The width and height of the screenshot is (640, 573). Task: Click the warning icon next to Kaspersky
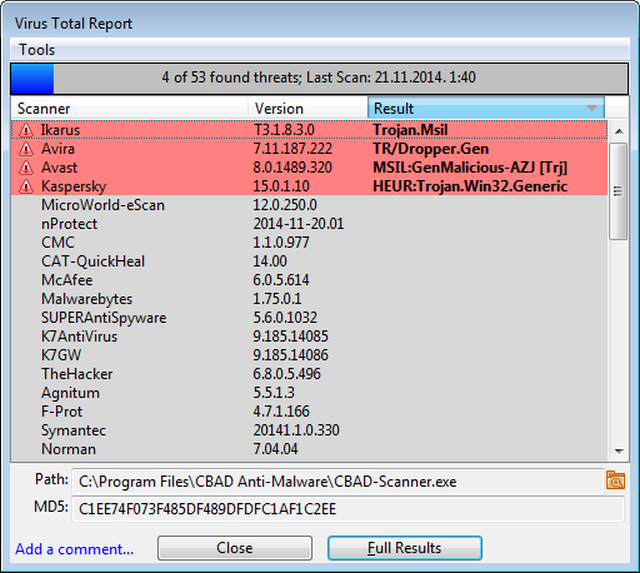point(26,187)
